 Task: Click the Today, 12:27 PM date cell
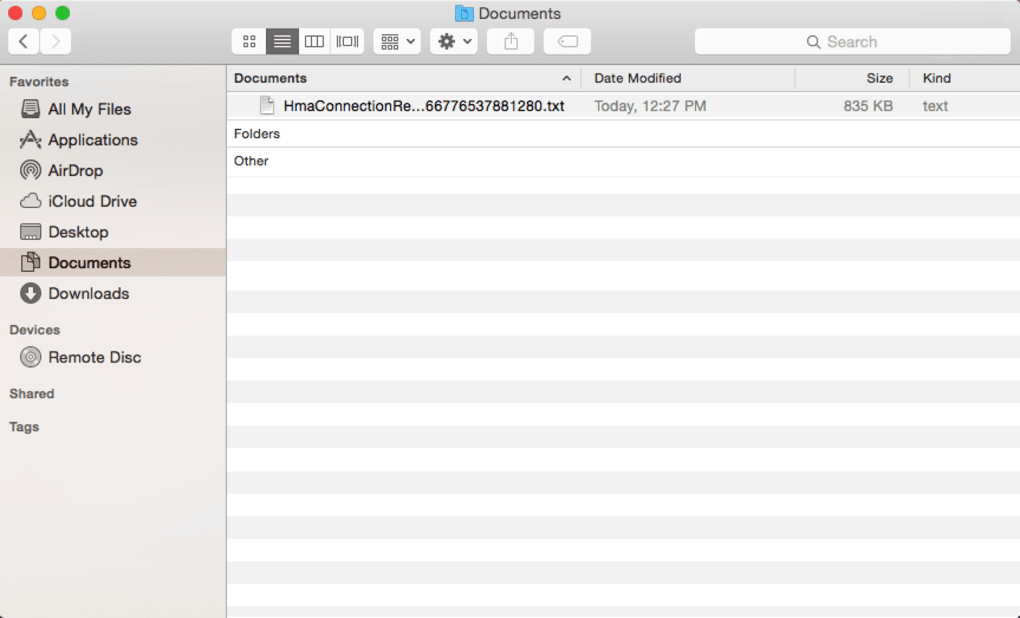[x=650, y=106]
